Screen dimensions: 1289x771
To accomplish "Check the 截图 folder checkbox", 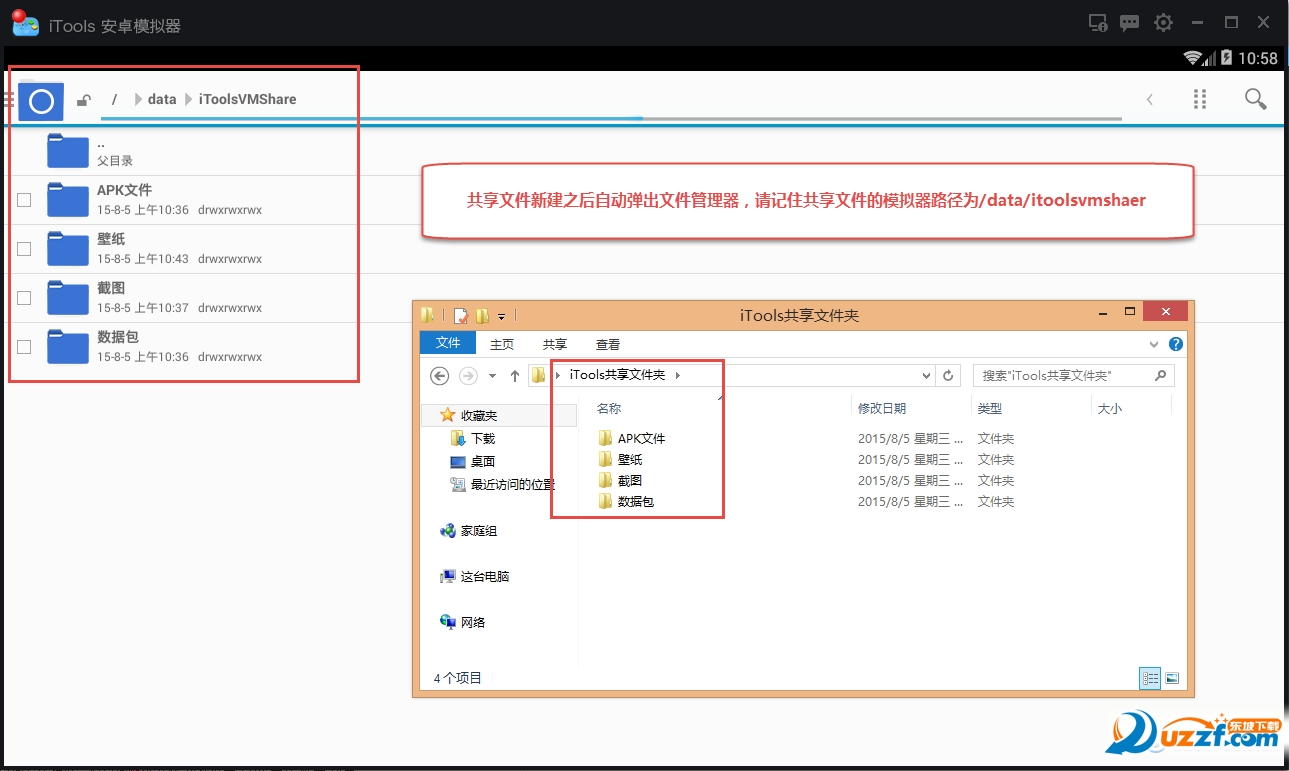I will coord(24,298).
